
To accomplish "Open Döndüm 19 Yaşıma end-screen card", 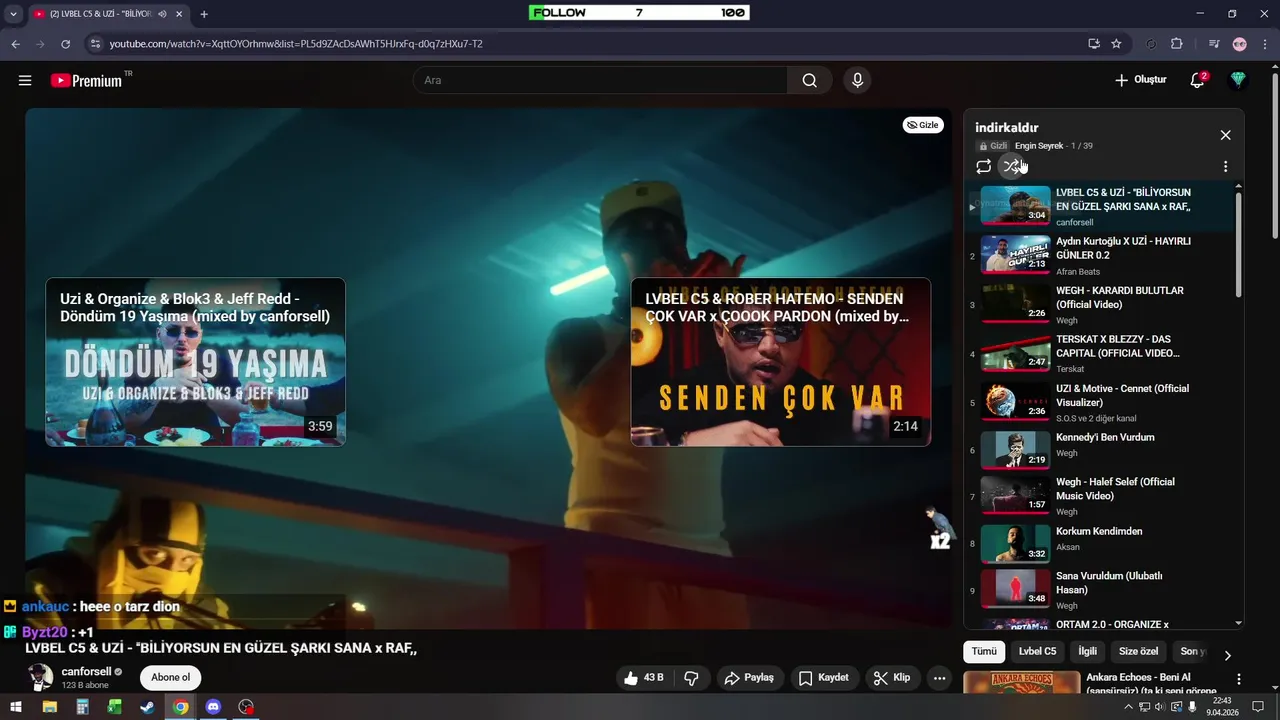I will point(195,362).
